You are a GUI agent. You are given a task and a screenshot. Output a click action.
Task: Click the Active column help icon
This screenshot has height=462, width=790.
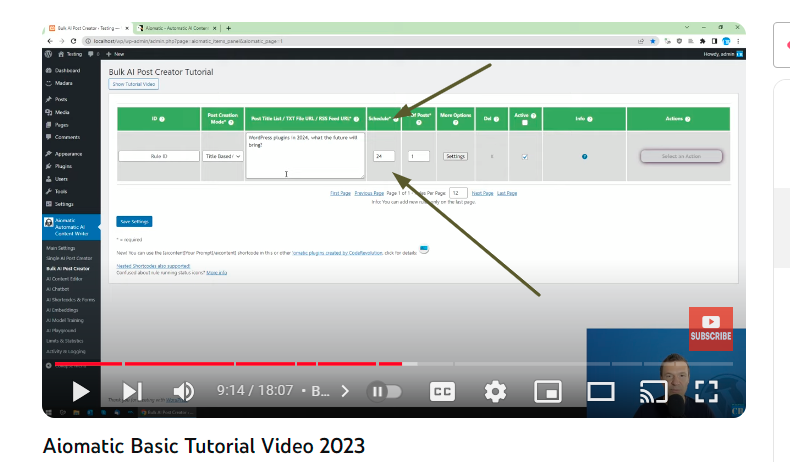[x=534, y=116]
